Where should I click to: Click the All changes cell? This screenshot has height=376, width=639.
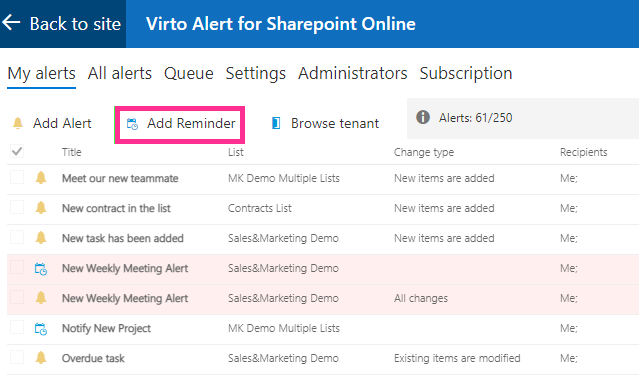(x=421, y=298)
